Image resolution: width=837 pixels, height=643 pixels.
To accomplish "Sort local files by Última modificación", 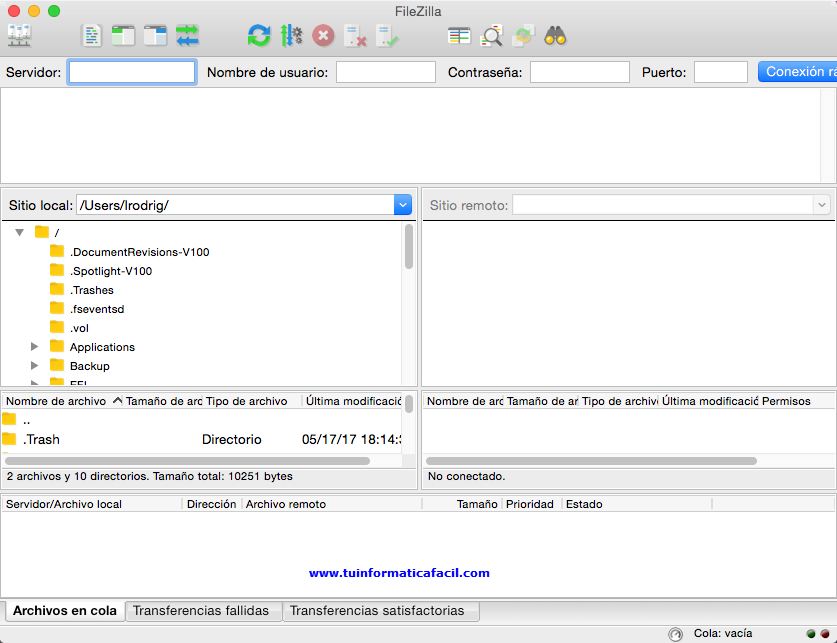I will click(353, 401).
